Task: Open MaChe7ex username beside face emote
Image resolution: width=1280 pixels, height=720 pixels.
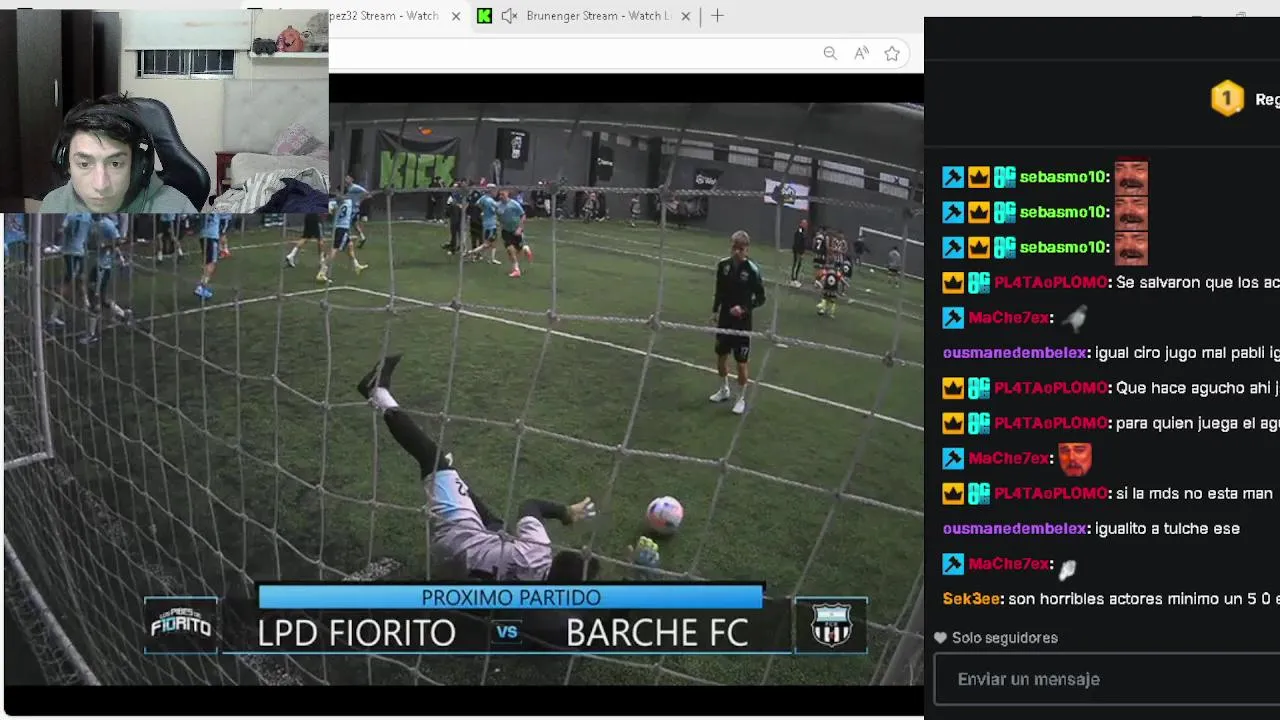Action: (x=1009, y=458)
